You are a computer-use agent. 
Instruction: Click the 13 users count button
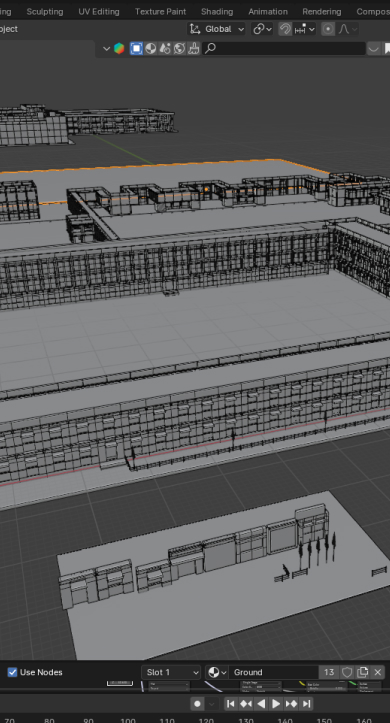329,672
